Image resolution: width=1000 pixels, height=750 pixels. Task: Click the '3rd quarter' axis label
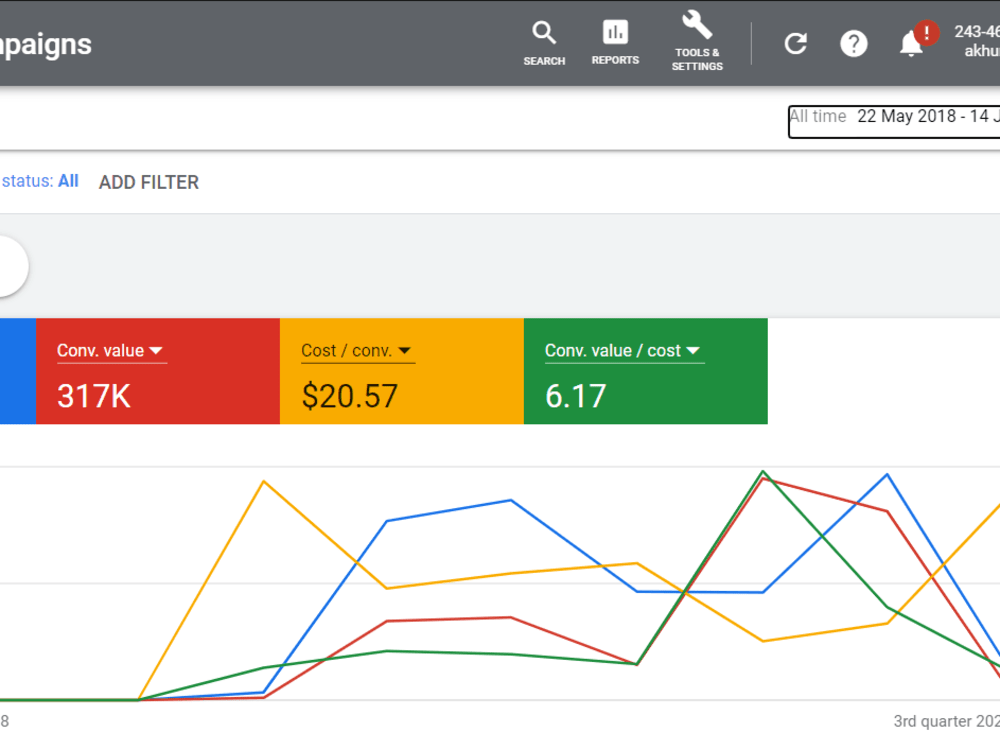click(946, 721)
